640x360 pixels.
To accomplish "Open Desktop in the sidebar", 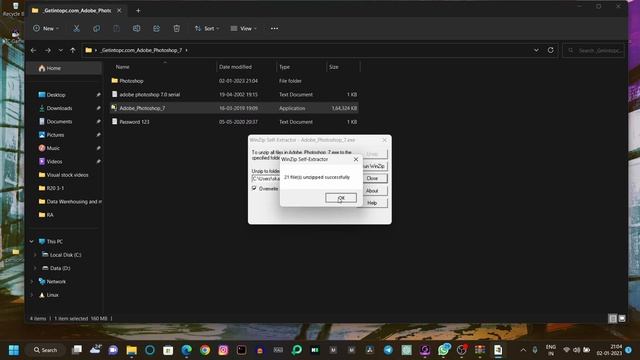I will click(56, 95).
